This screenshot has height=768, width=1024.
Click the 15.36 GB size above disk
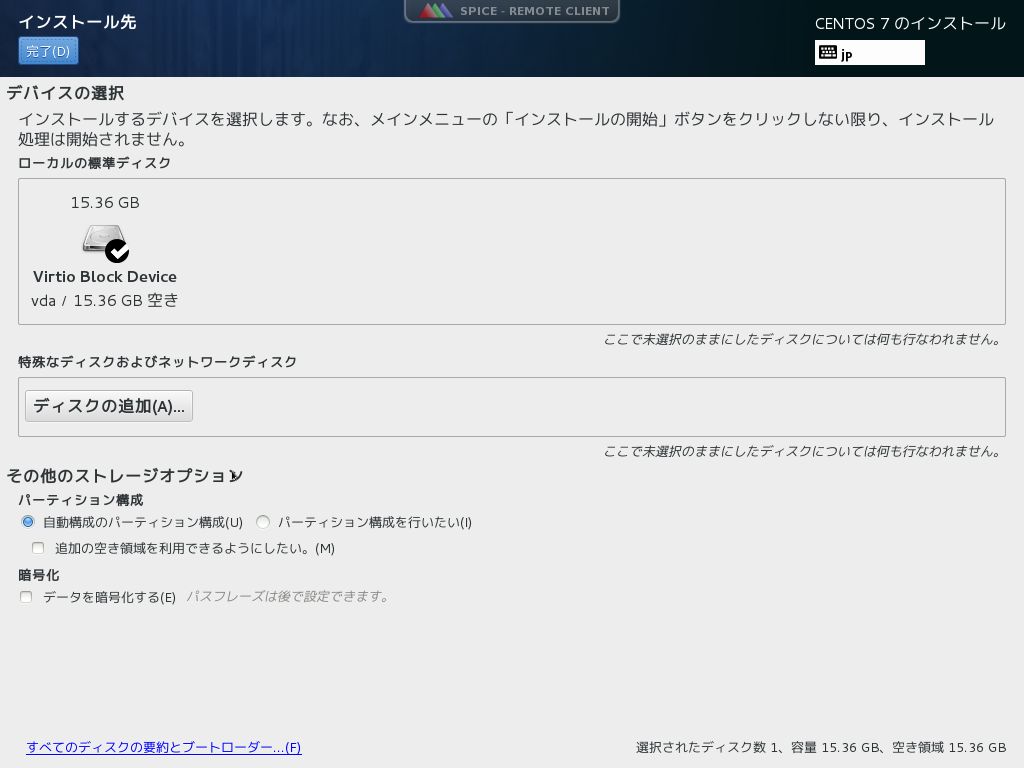pyautogui.click(x=105, y=202)
